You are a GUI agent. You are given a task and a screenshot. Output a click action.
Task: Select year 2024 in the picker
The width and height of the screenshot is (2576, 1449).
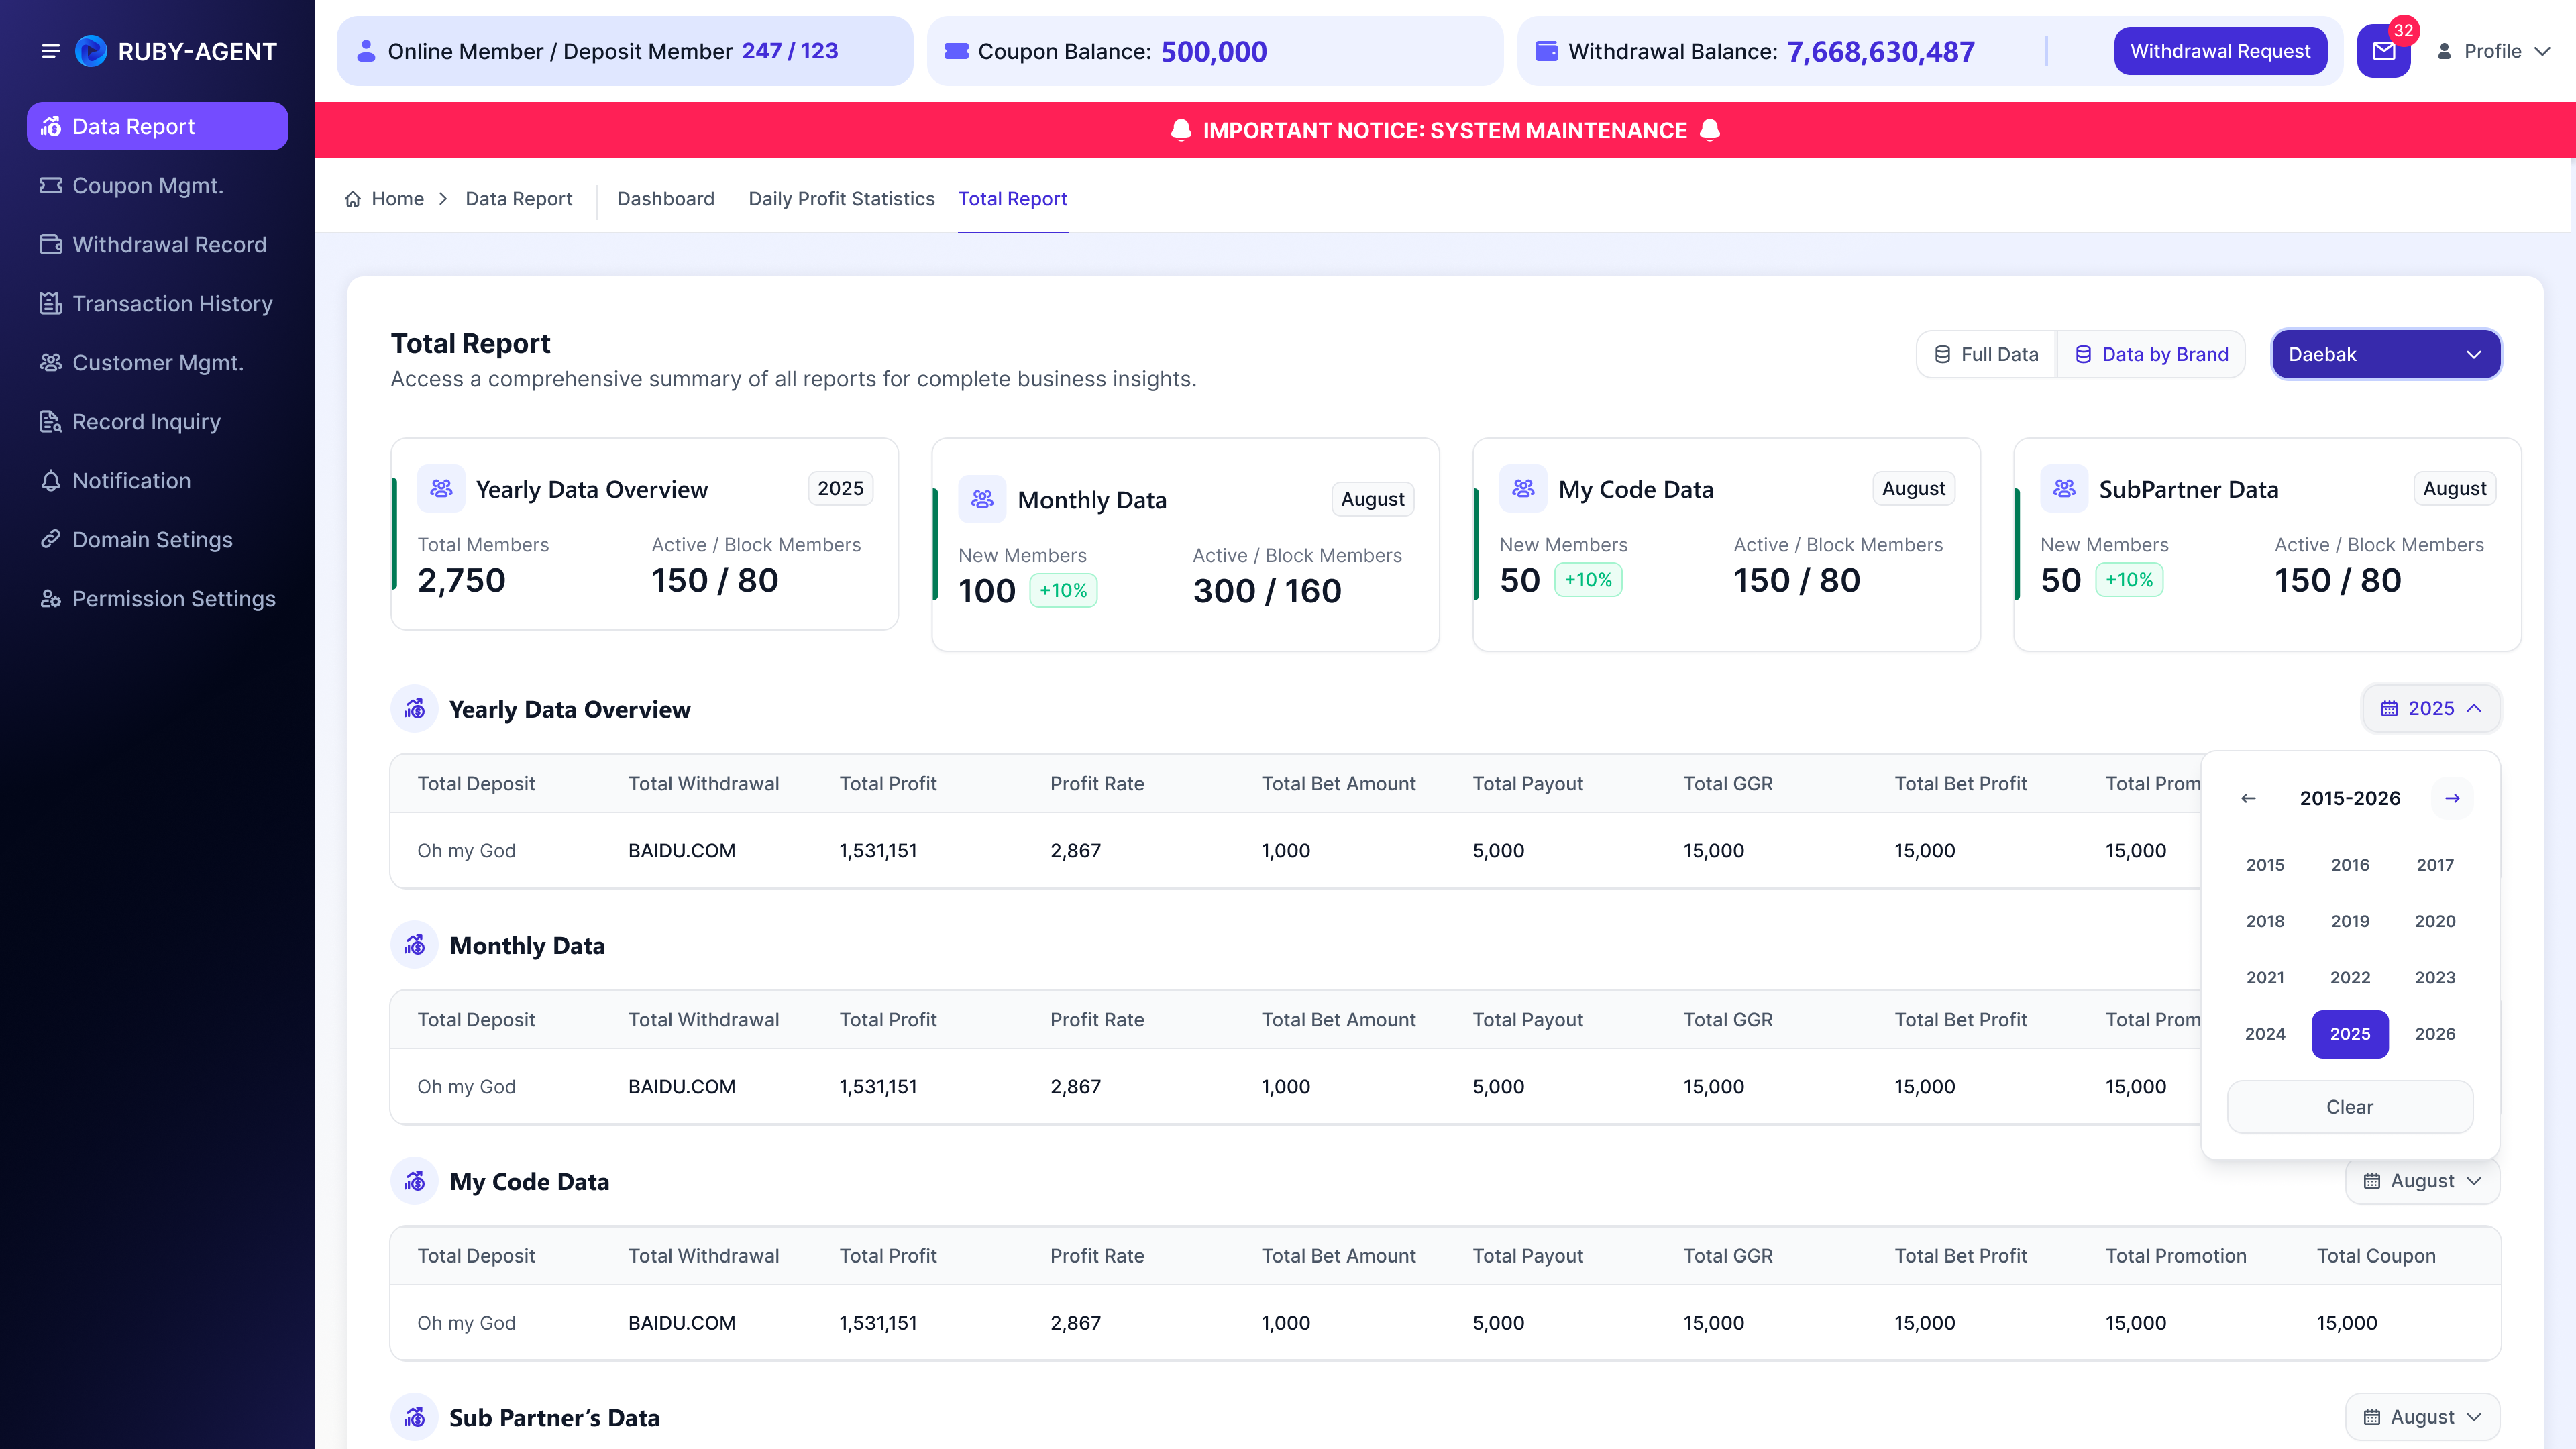point(2265,1034)
